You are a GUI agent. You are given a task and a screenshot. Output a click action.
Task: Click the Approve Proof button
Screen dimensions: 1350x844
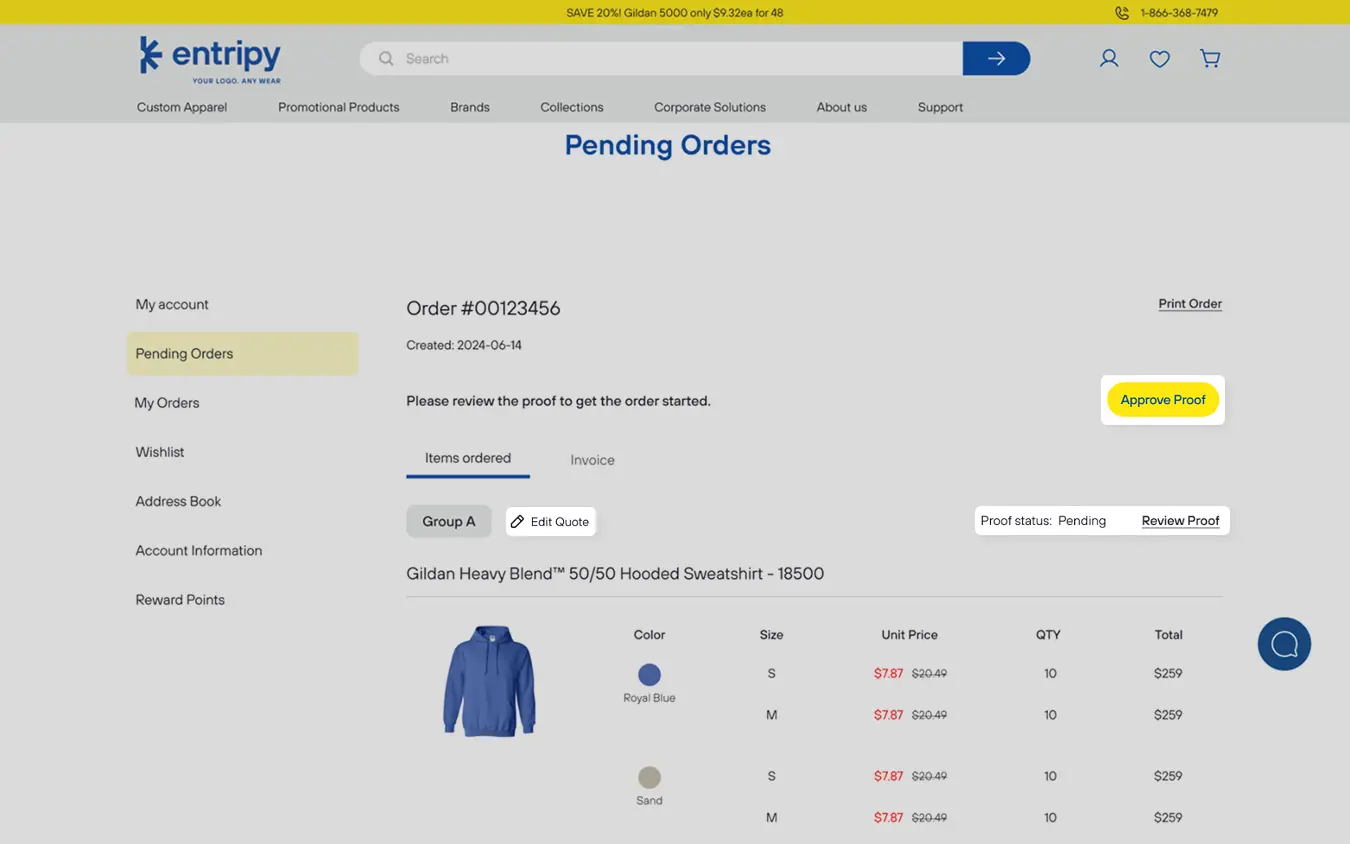pos(1163,400)
